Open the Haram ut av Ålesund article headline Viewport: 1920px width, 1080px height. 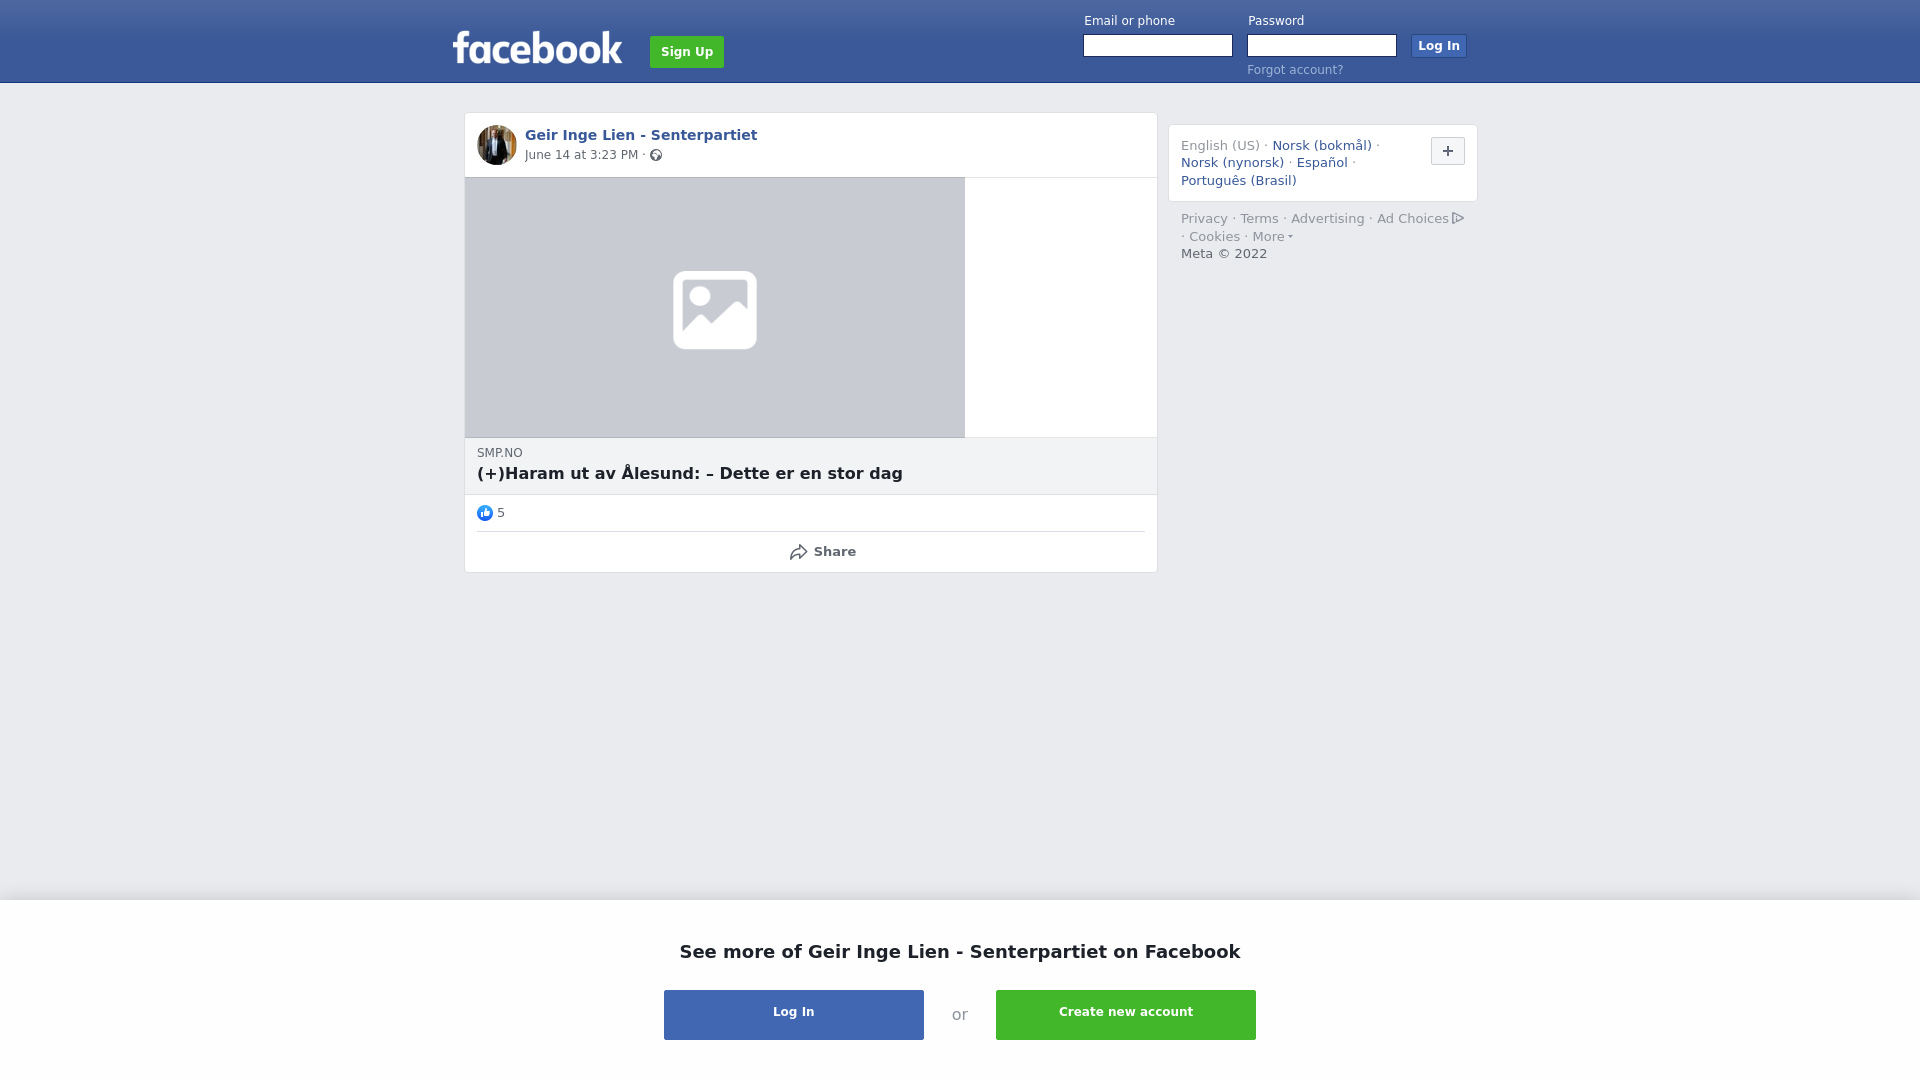point(690,474)
